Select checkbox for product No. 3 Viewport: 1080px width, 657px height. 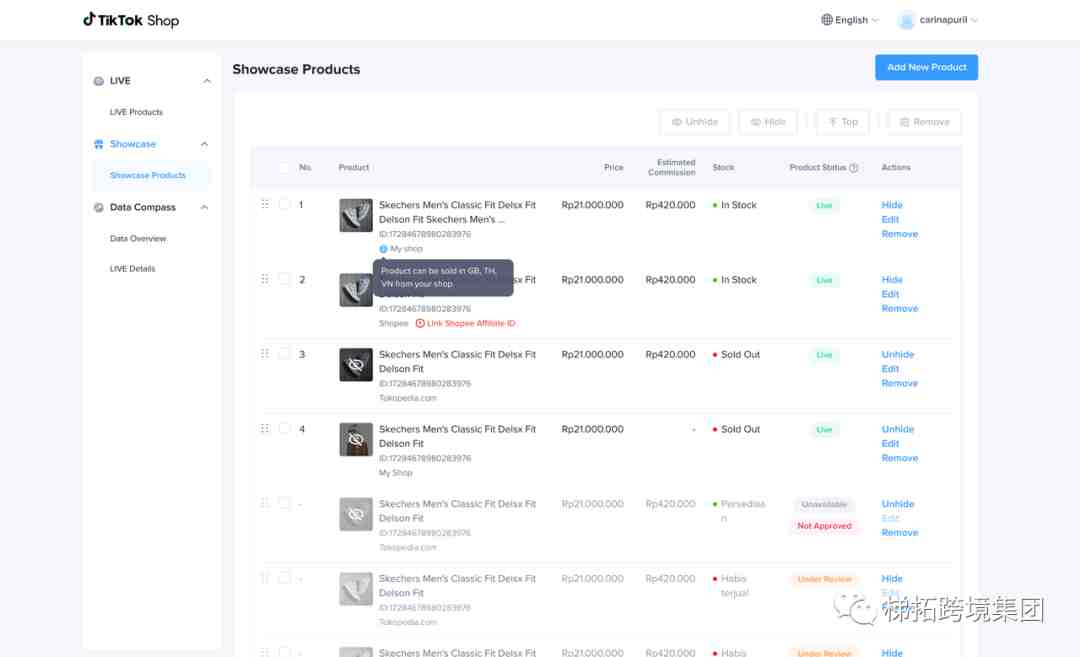click(284, 354)
